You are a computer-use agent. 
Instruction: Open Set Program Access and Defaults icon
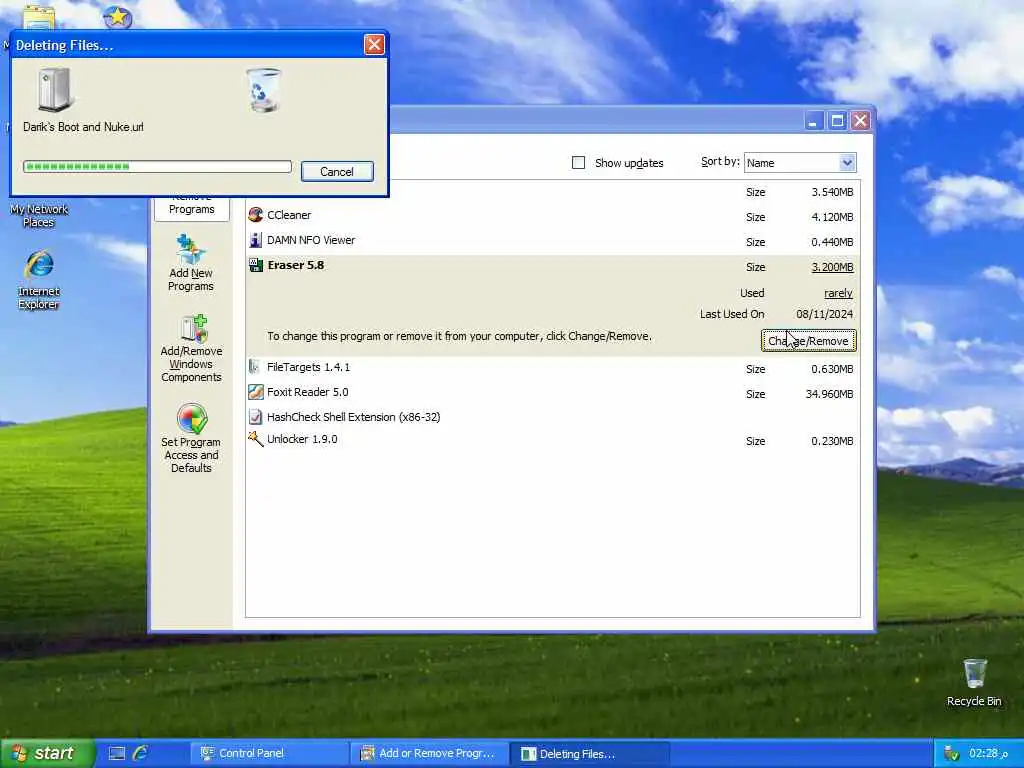click(x=192, y=419)
